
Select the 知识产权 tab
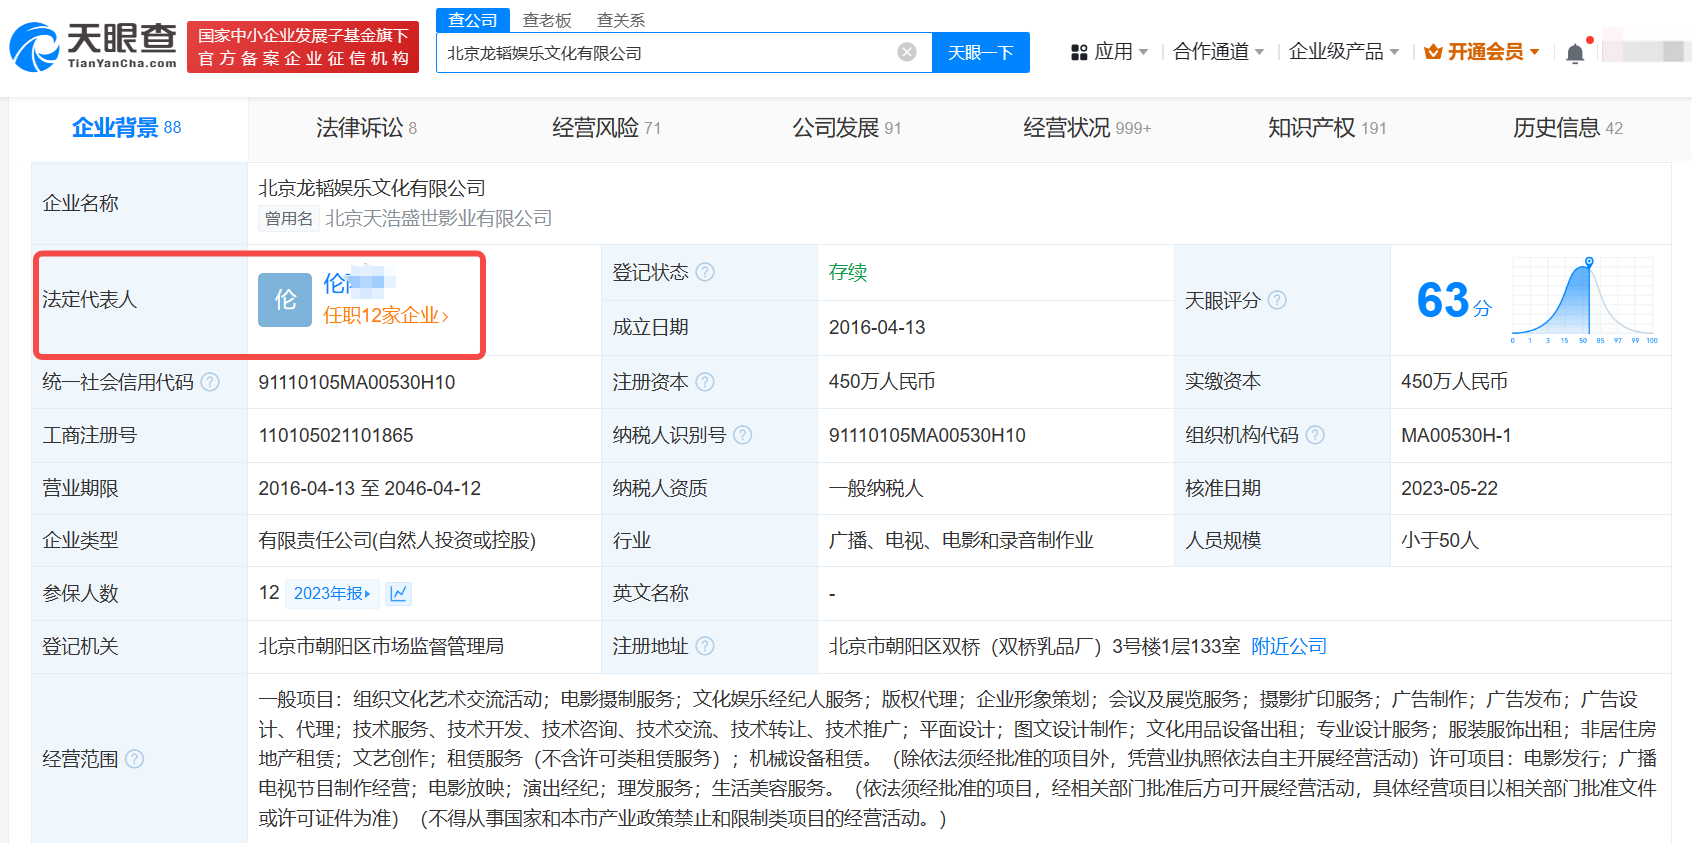[x=1327, y=128]
